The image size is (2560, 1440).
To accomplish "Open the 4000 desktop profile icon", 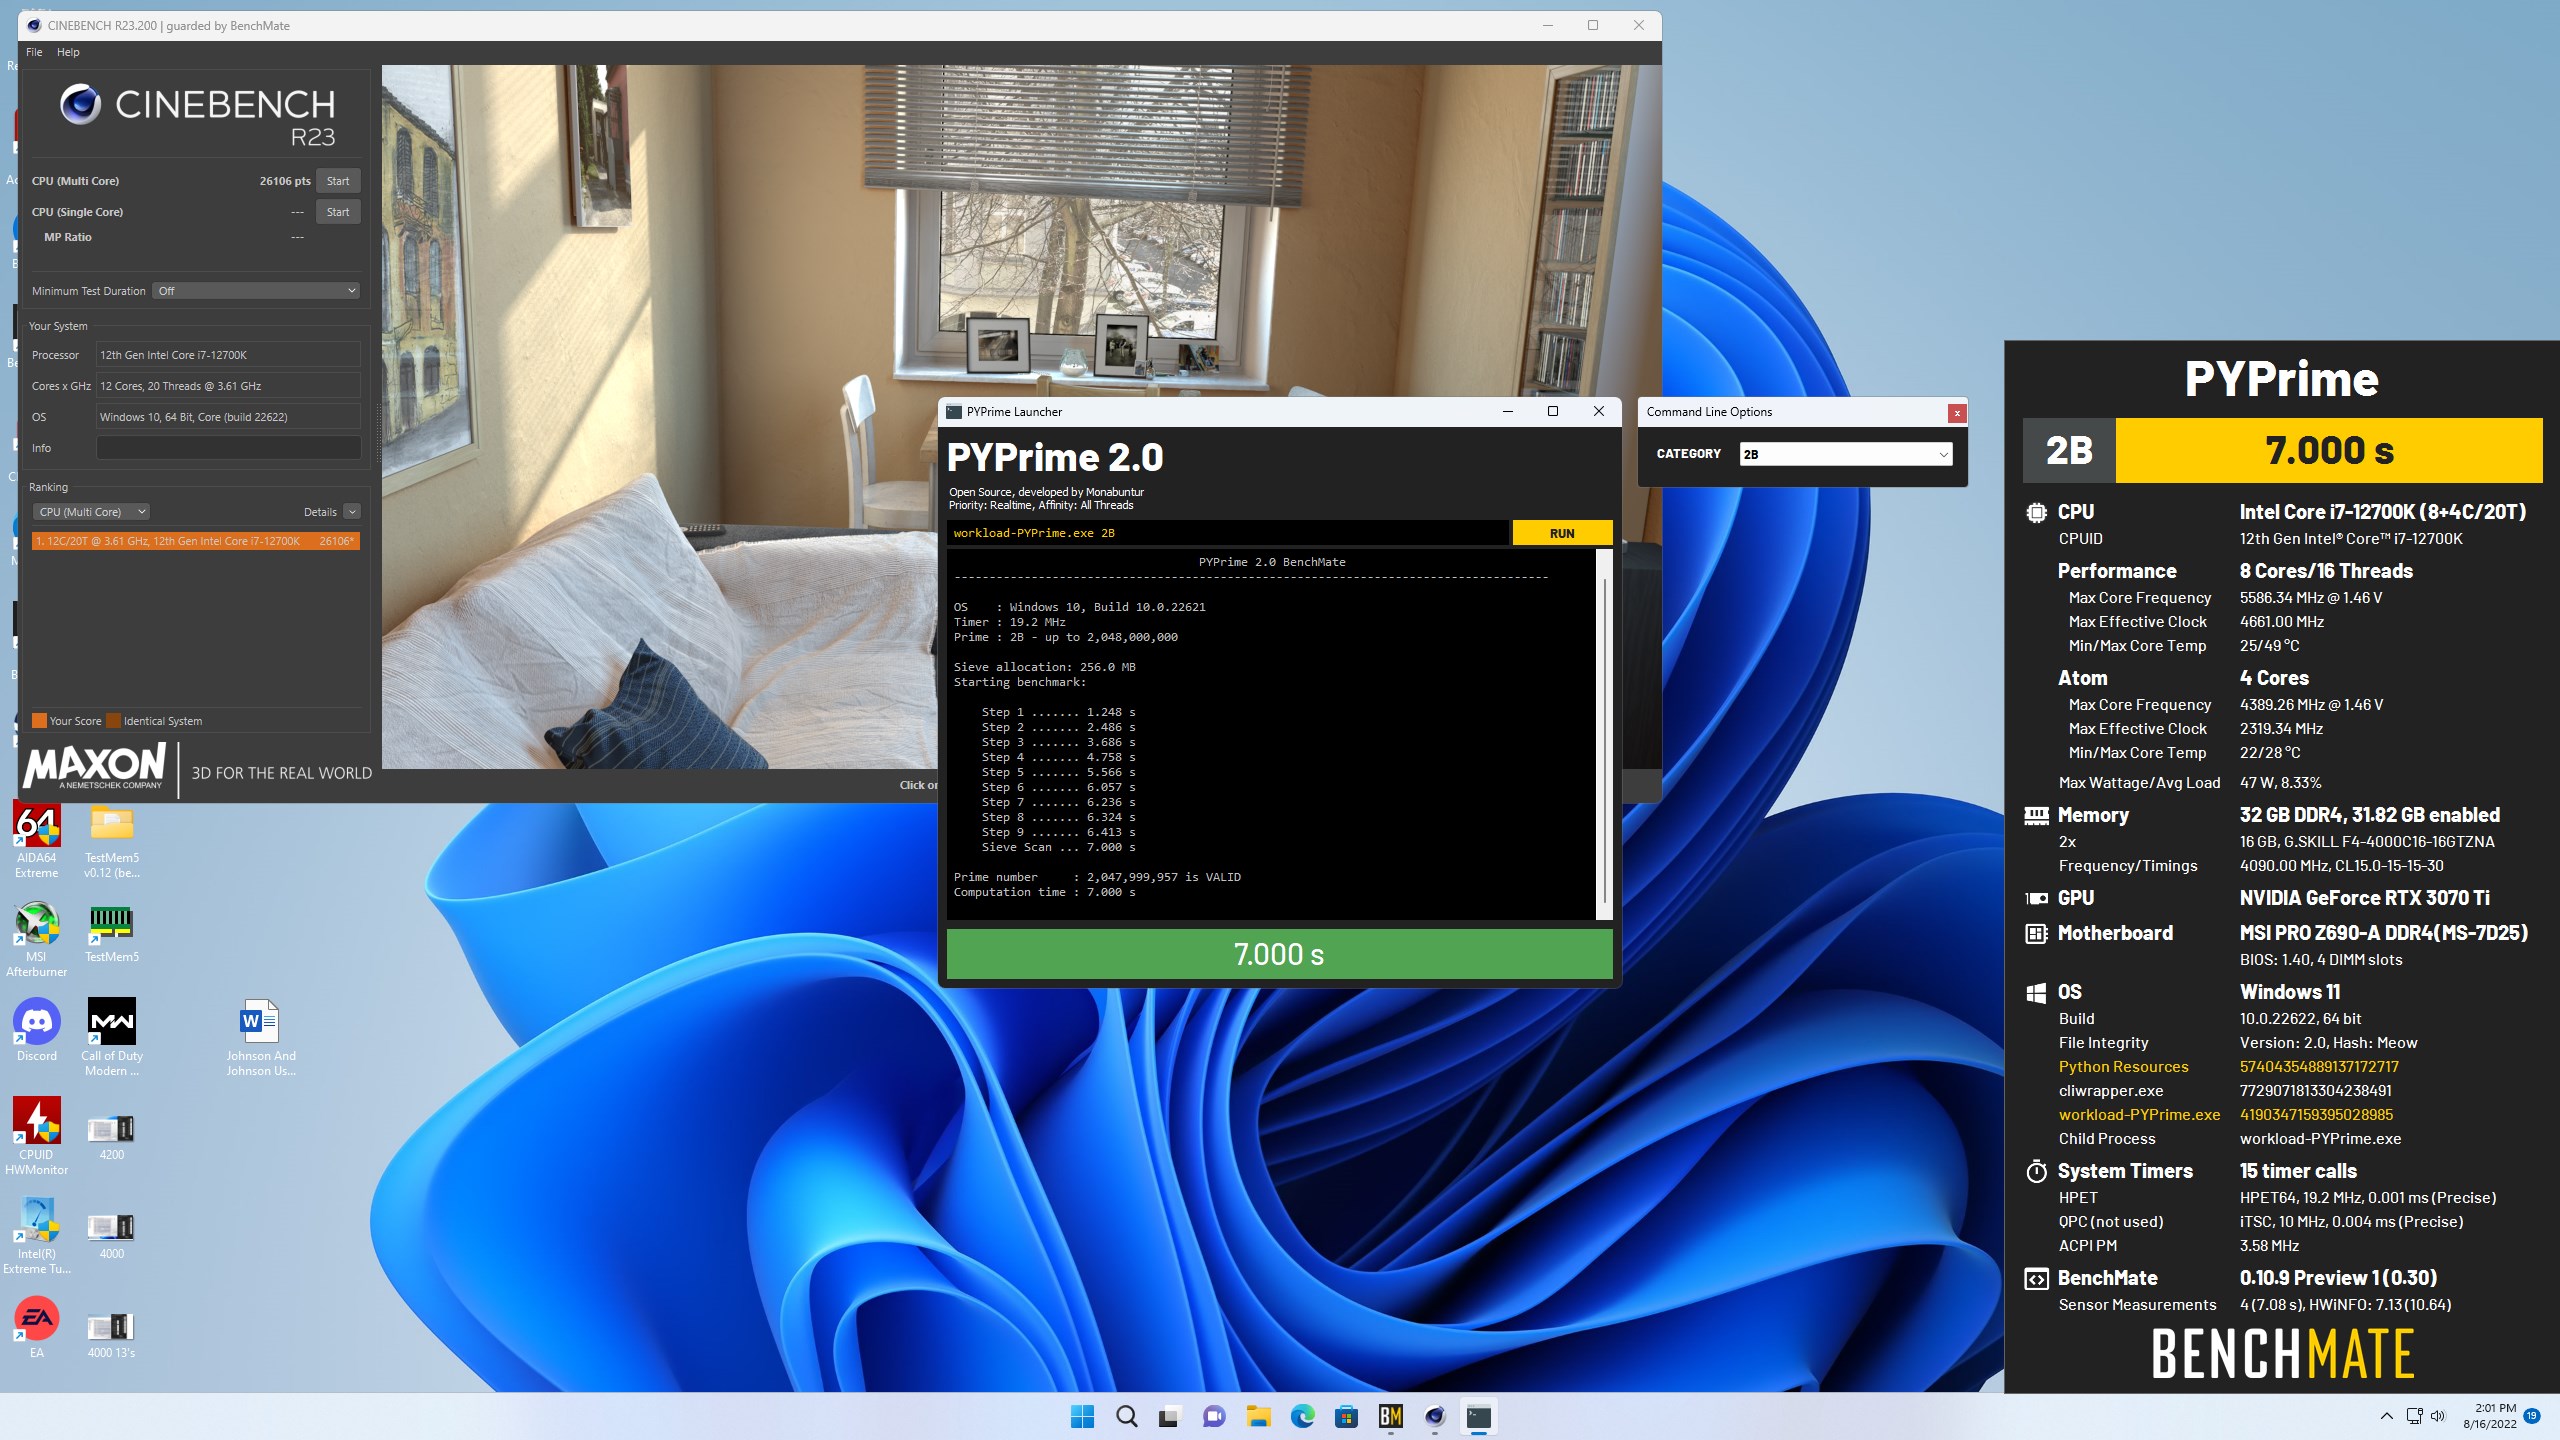I will [112, 1235].
